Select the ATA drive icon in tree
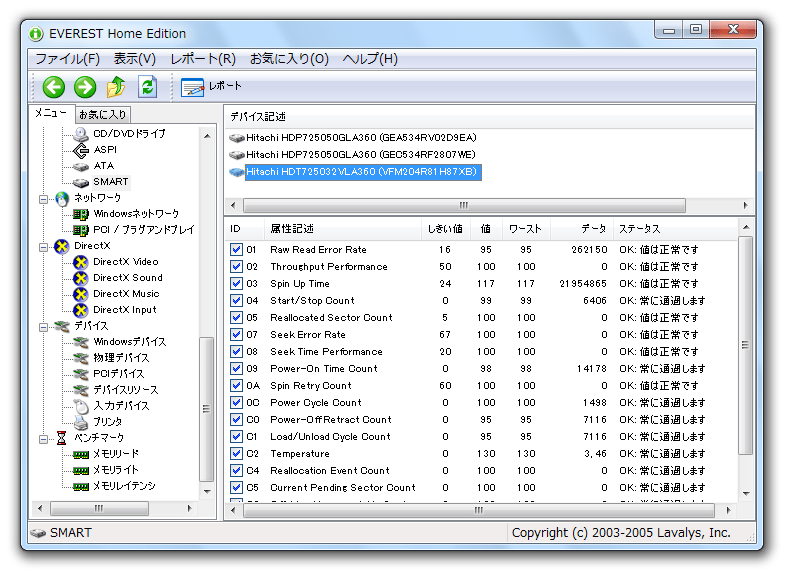The image size is (787, 573). pyautogui.click(x=81, y=166)
